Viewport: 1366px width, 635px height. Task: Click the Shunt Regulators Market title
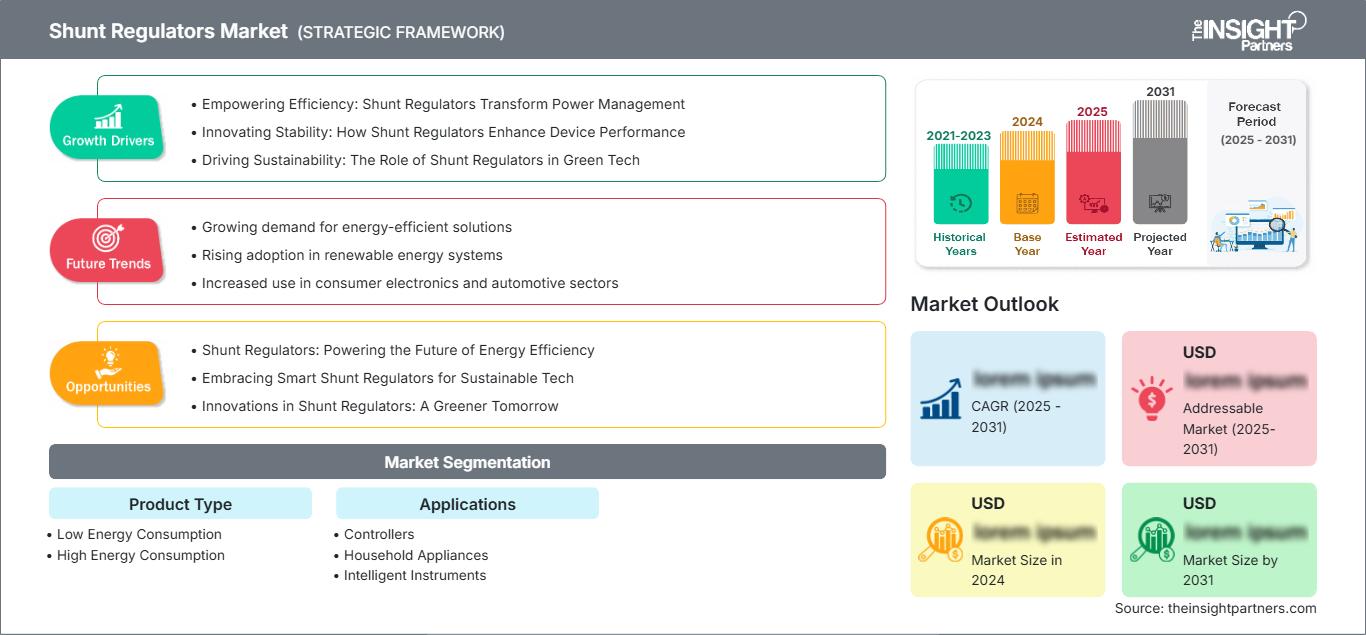click(168, 31)
